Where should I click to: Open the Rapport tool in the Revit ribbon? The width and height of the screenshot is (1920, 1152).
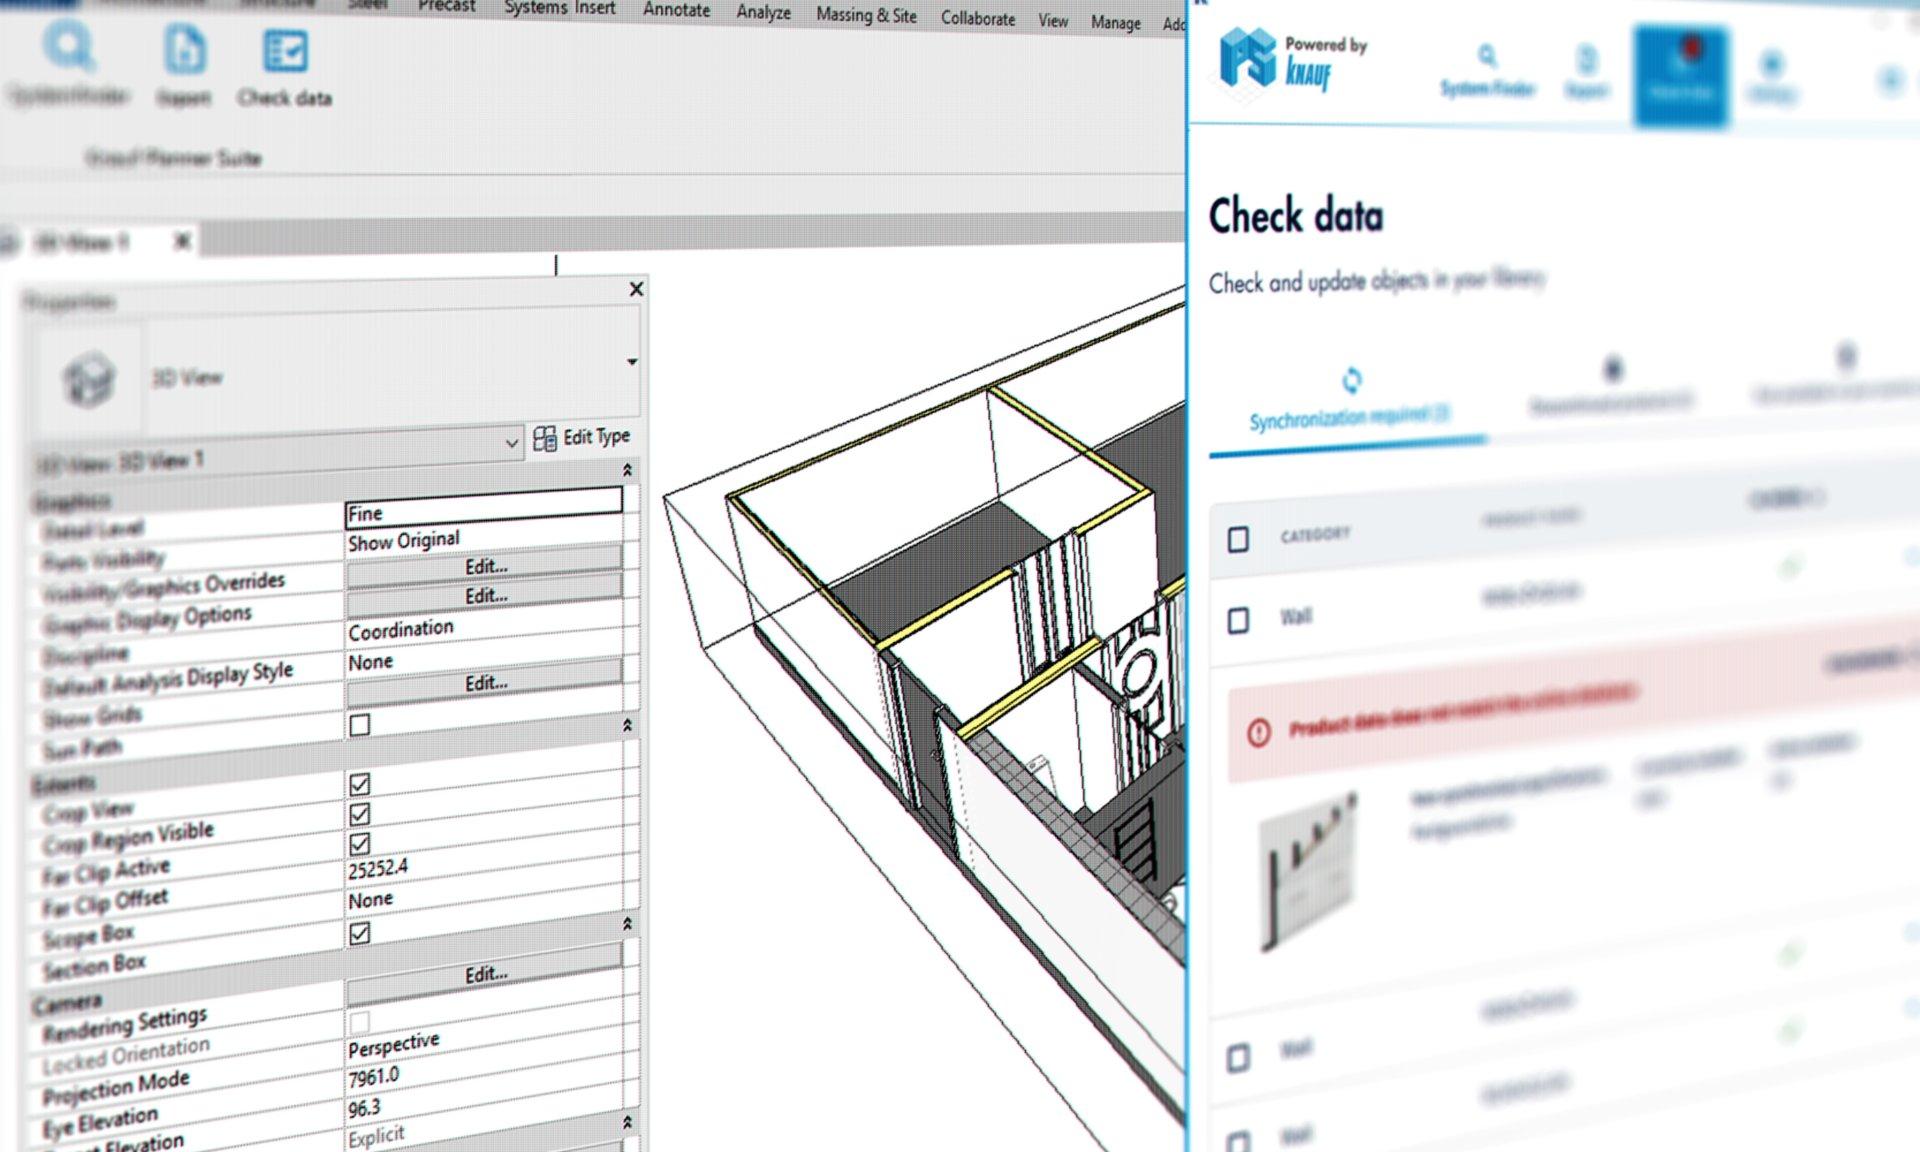[x=185, y=52]
